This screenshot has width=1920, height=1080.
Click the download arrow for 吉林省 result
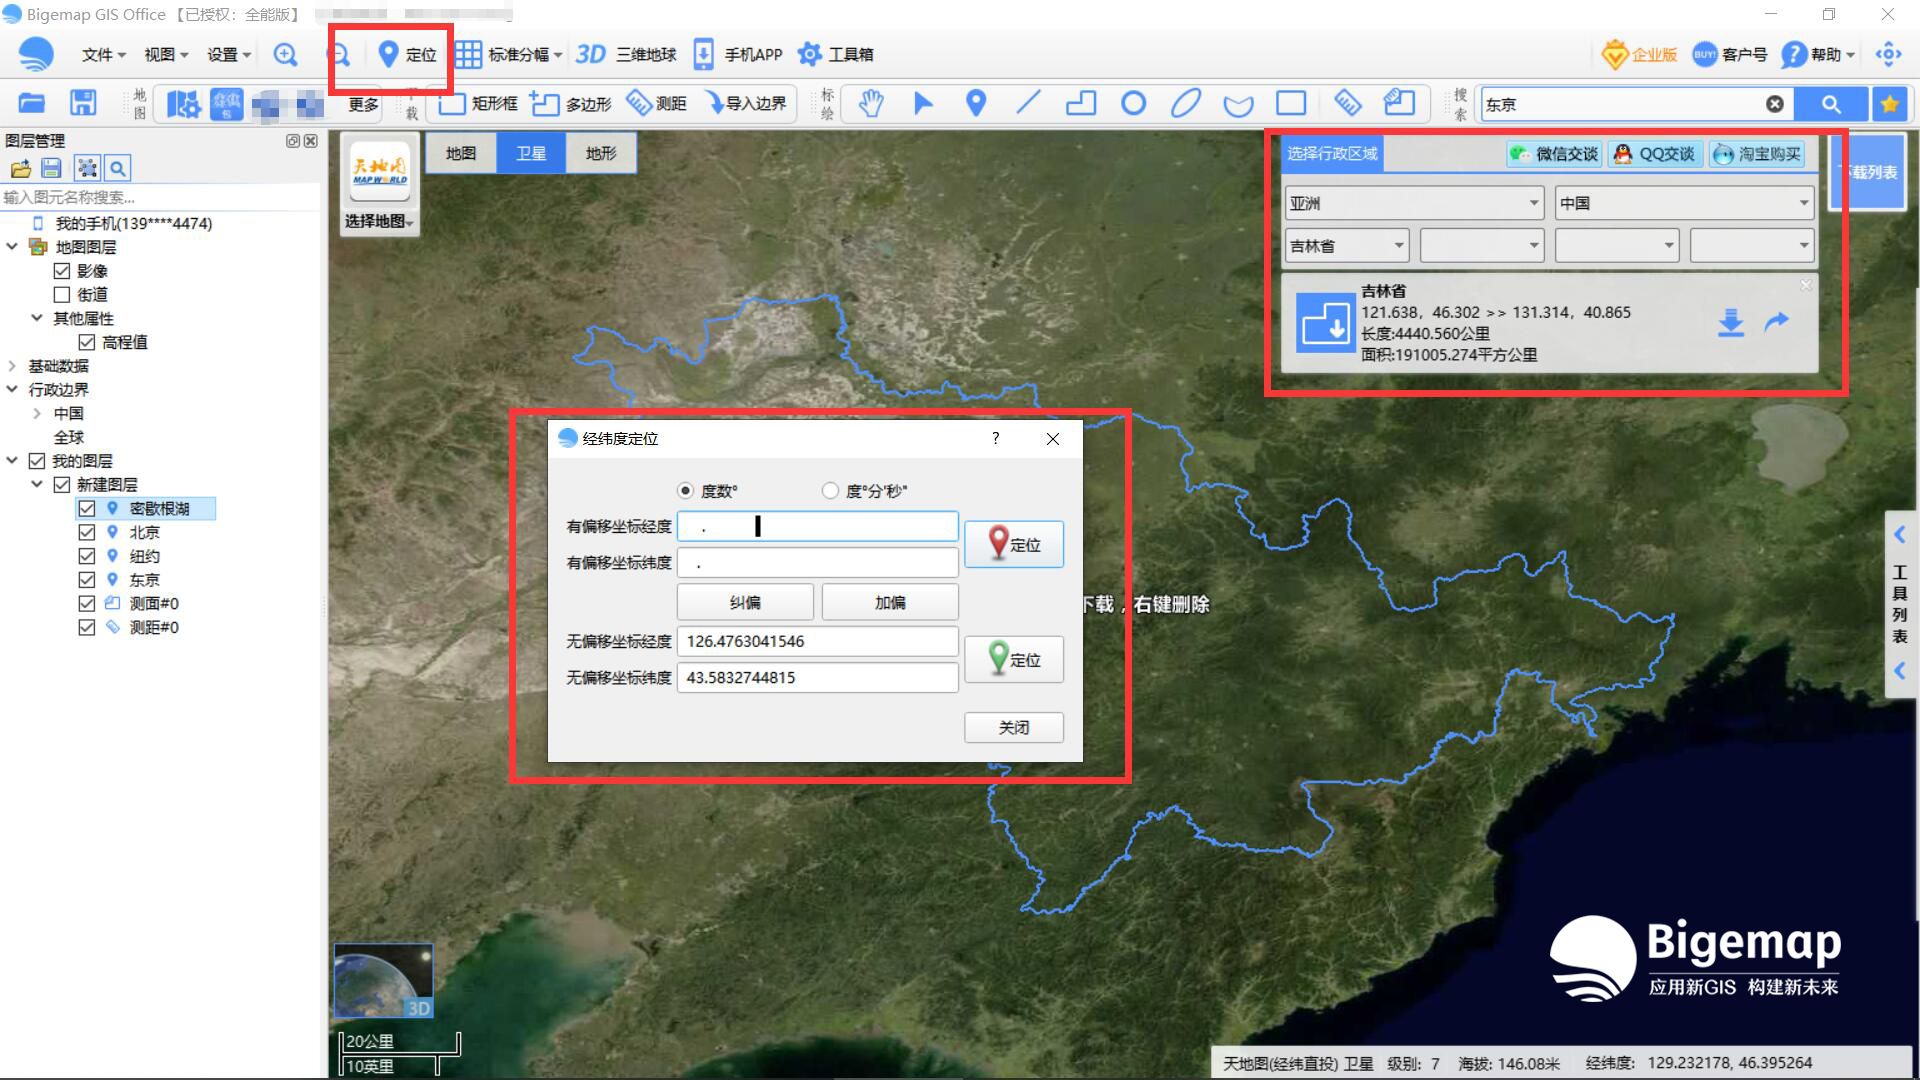(x=1731, y=322)
